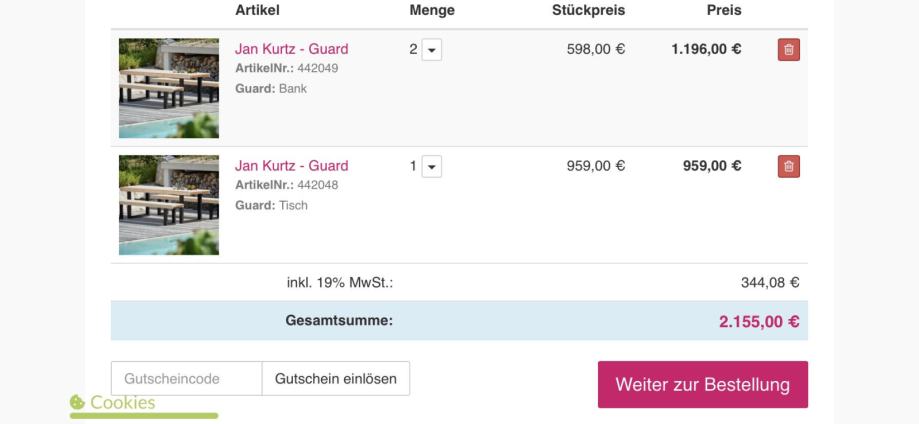Open quantity dropdown for the Bank item
Viewport: 919px width, 424px height.
(x=431, y=50)
